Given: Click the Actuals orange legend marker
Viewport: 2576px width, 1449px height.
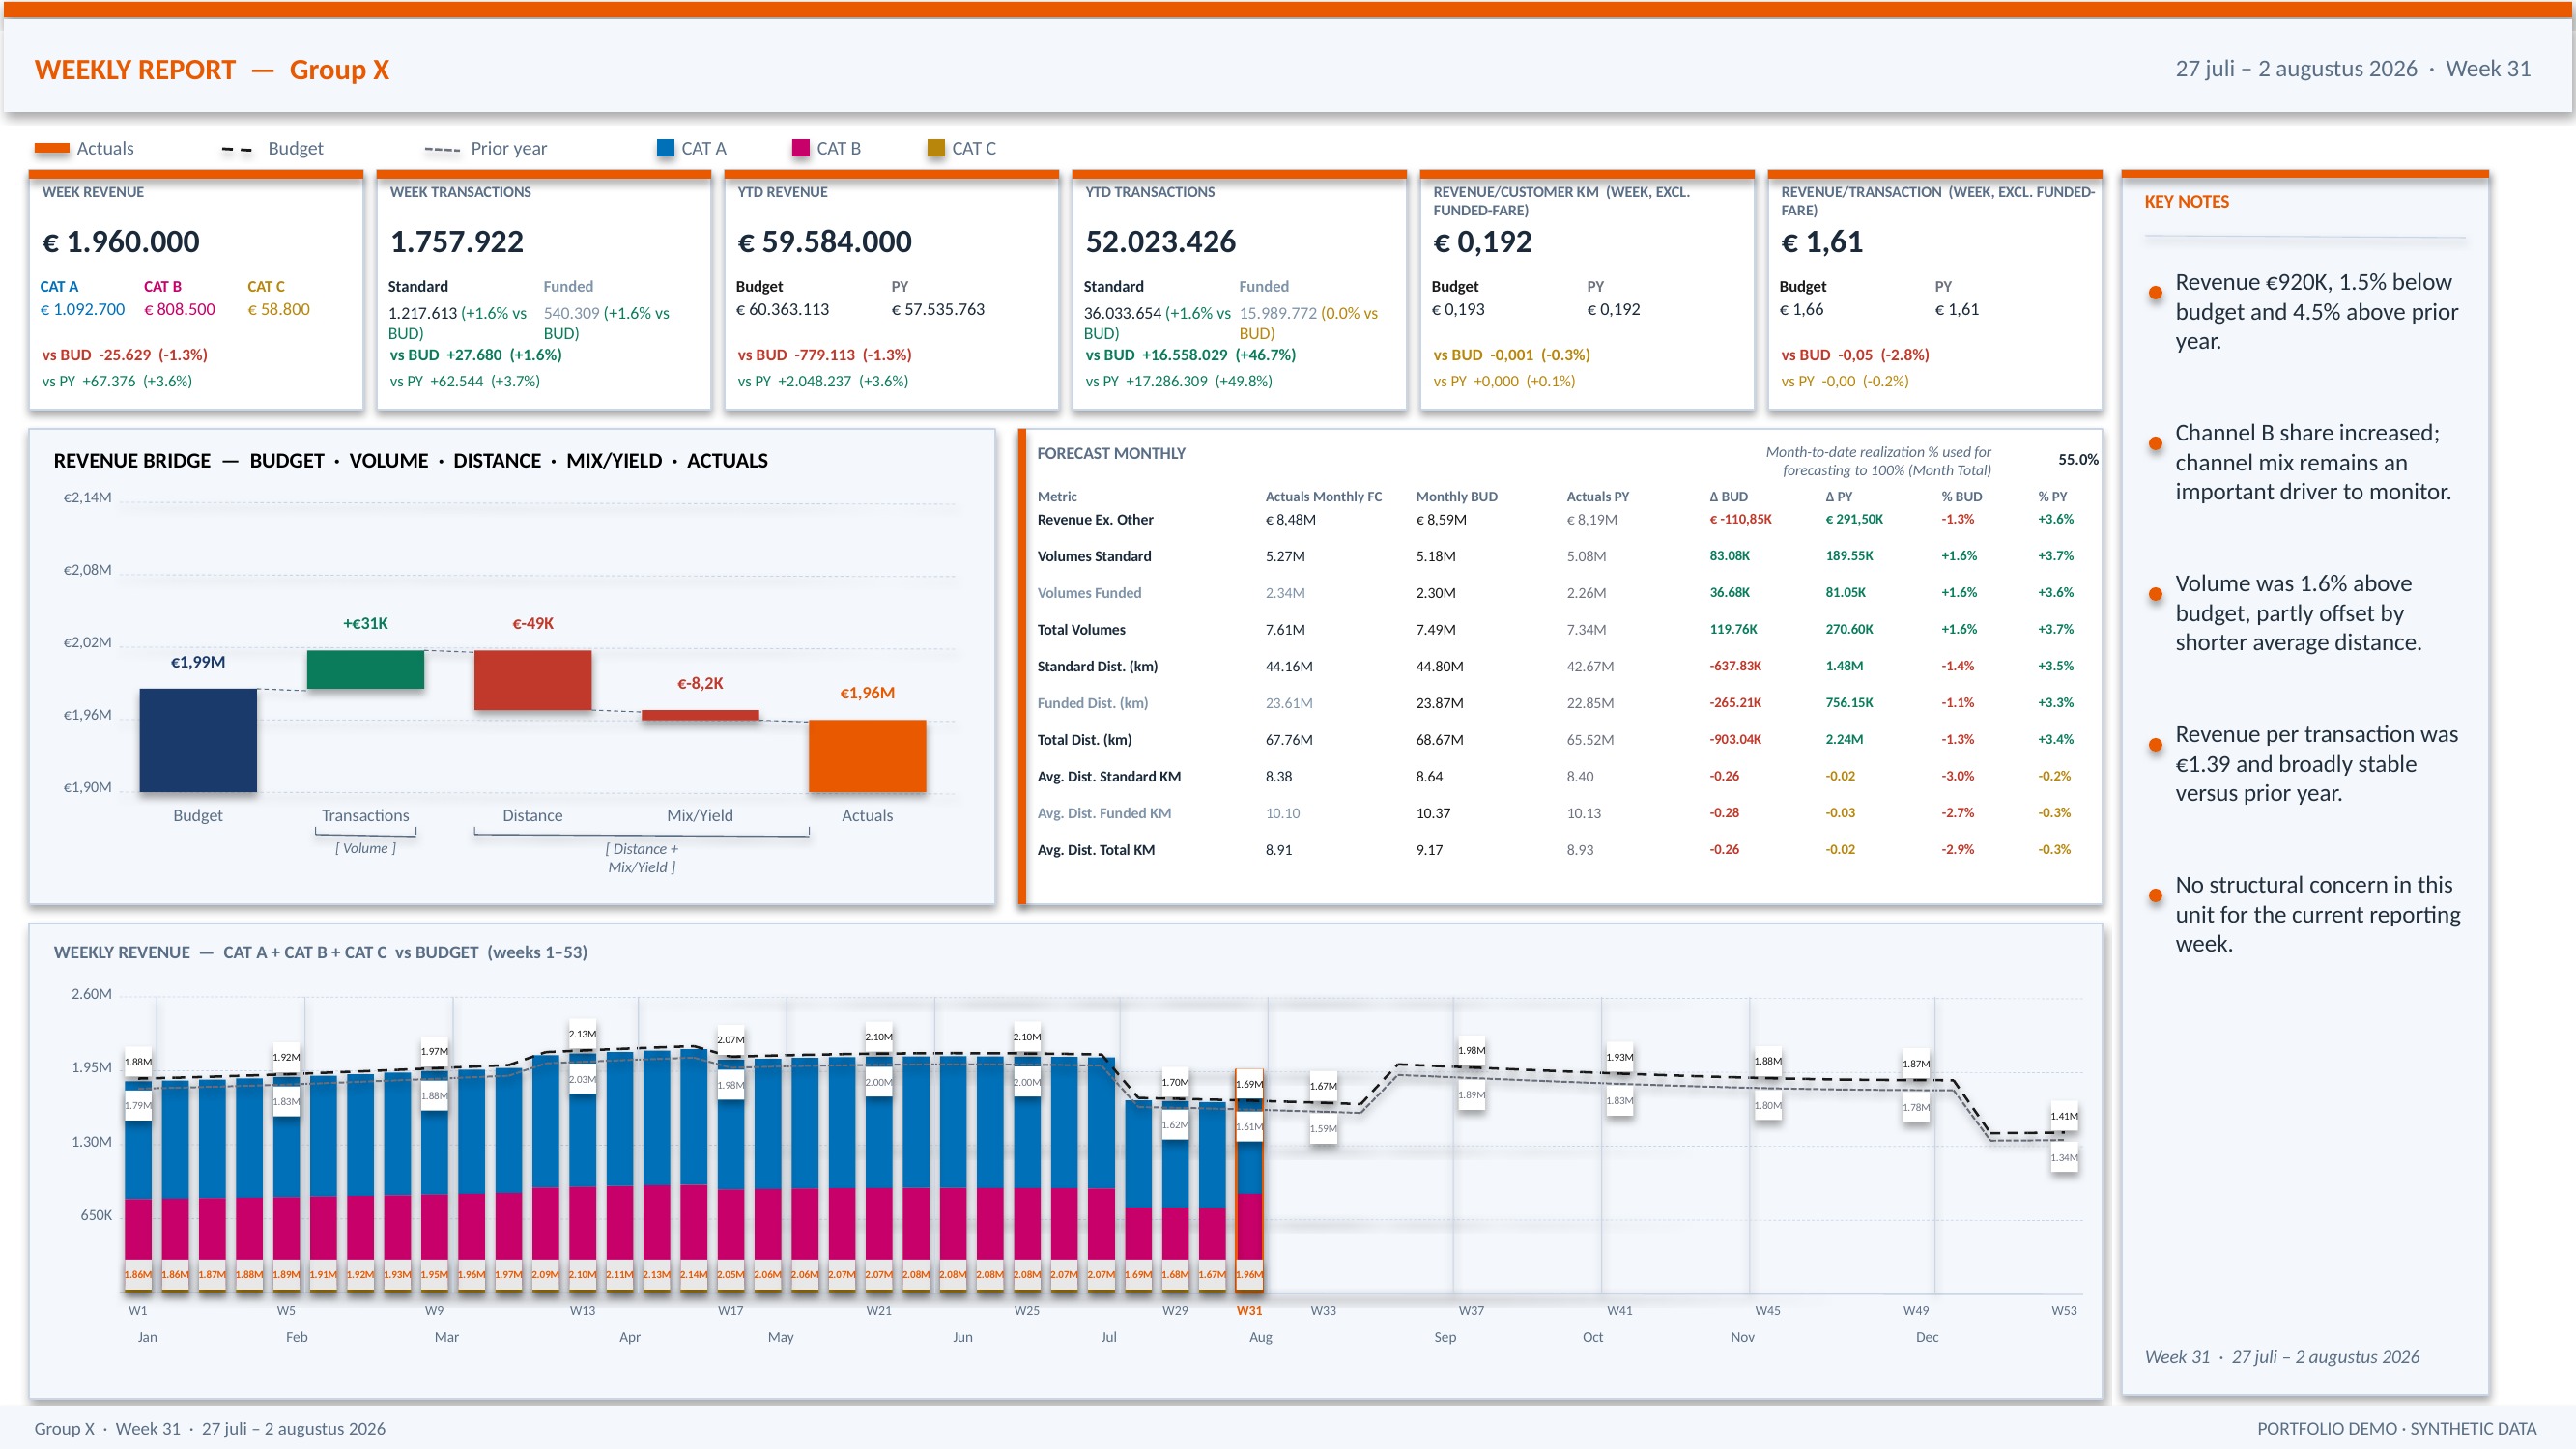Looking at the screenshot, I should click(x=52, y=149).
